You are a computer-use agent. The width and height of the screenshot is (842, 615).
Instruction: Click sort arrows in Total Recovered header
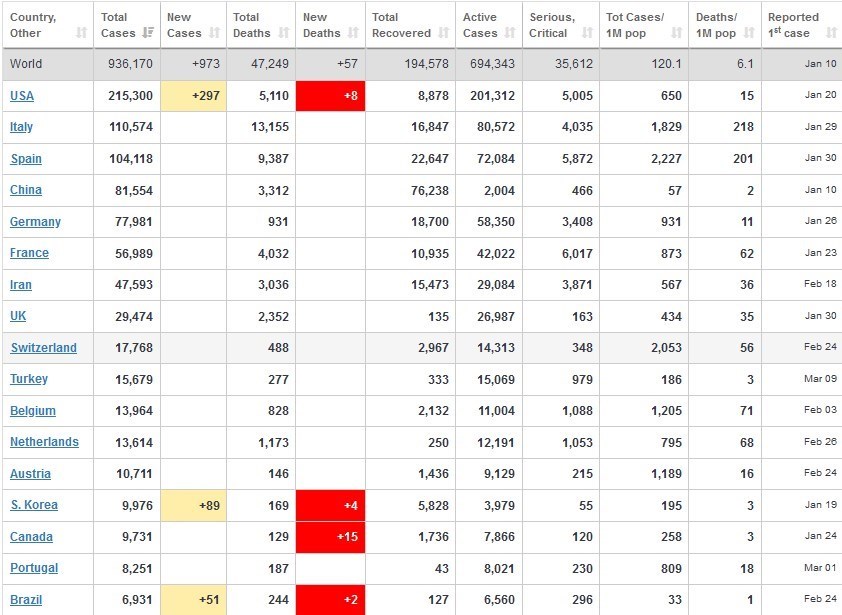(x=441, y=33)
